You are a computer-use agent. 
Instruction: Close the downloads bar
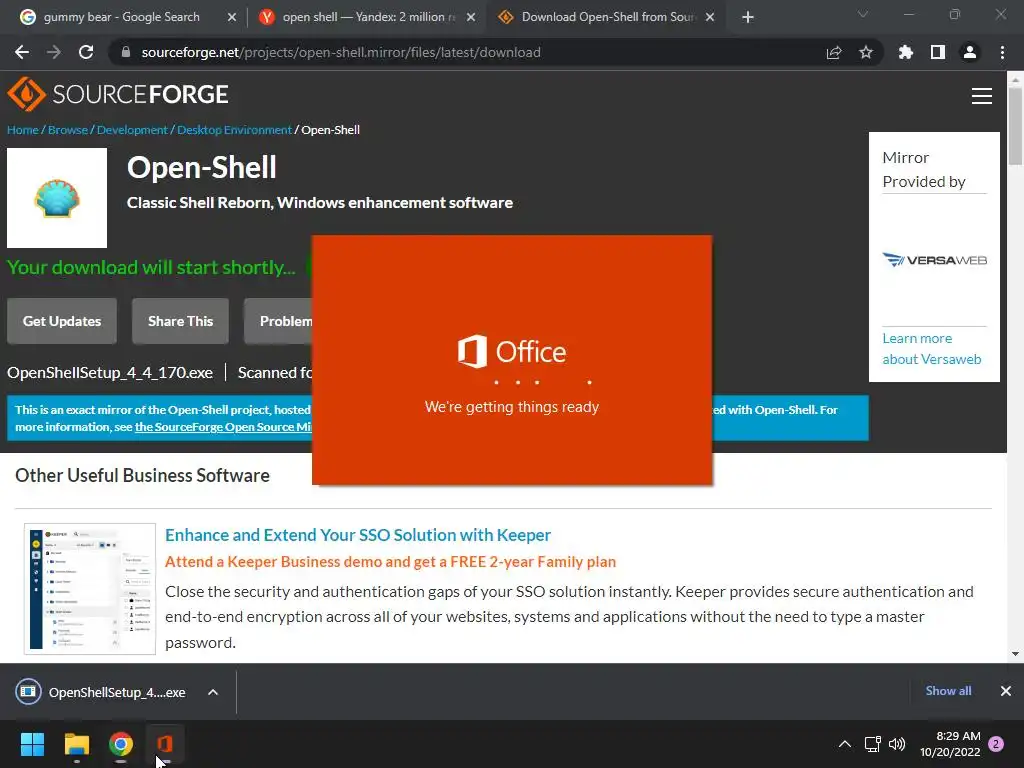click(x=1006, y=691)
